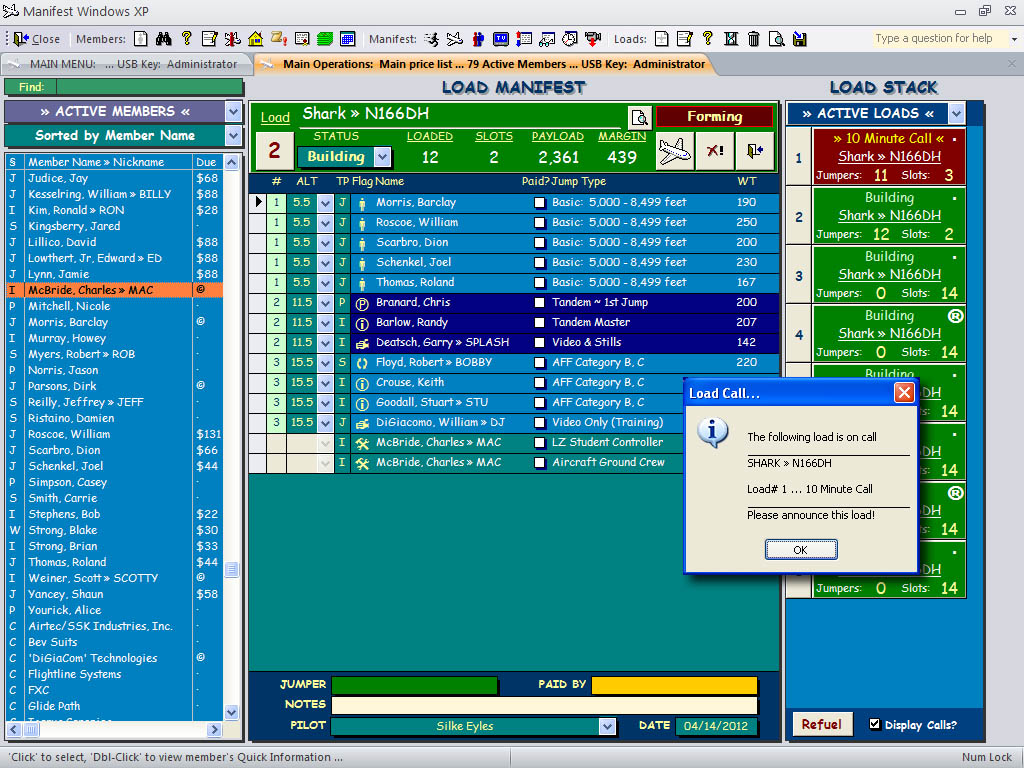Viewport: 1024px width, 768px height.
Task: Click Close in the toolbar
Action: pos(37,39)
